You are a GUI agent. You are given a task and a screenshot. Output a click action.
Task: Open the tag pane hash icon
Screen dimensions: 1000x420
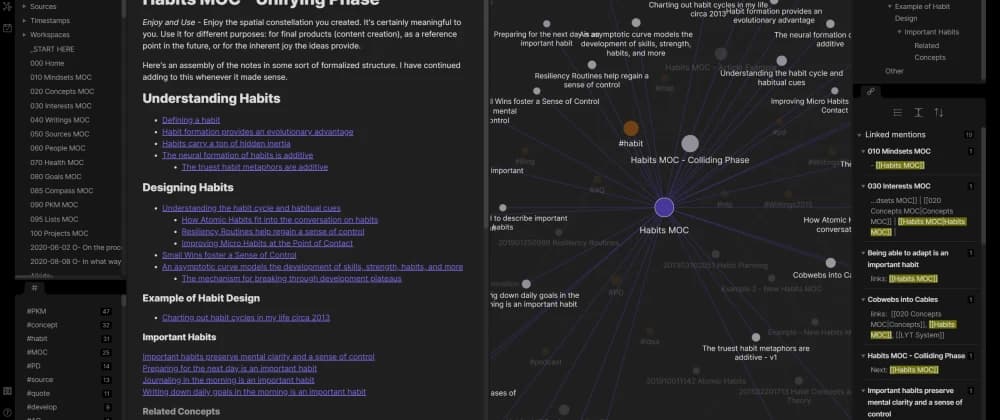(x=34, y=287)
